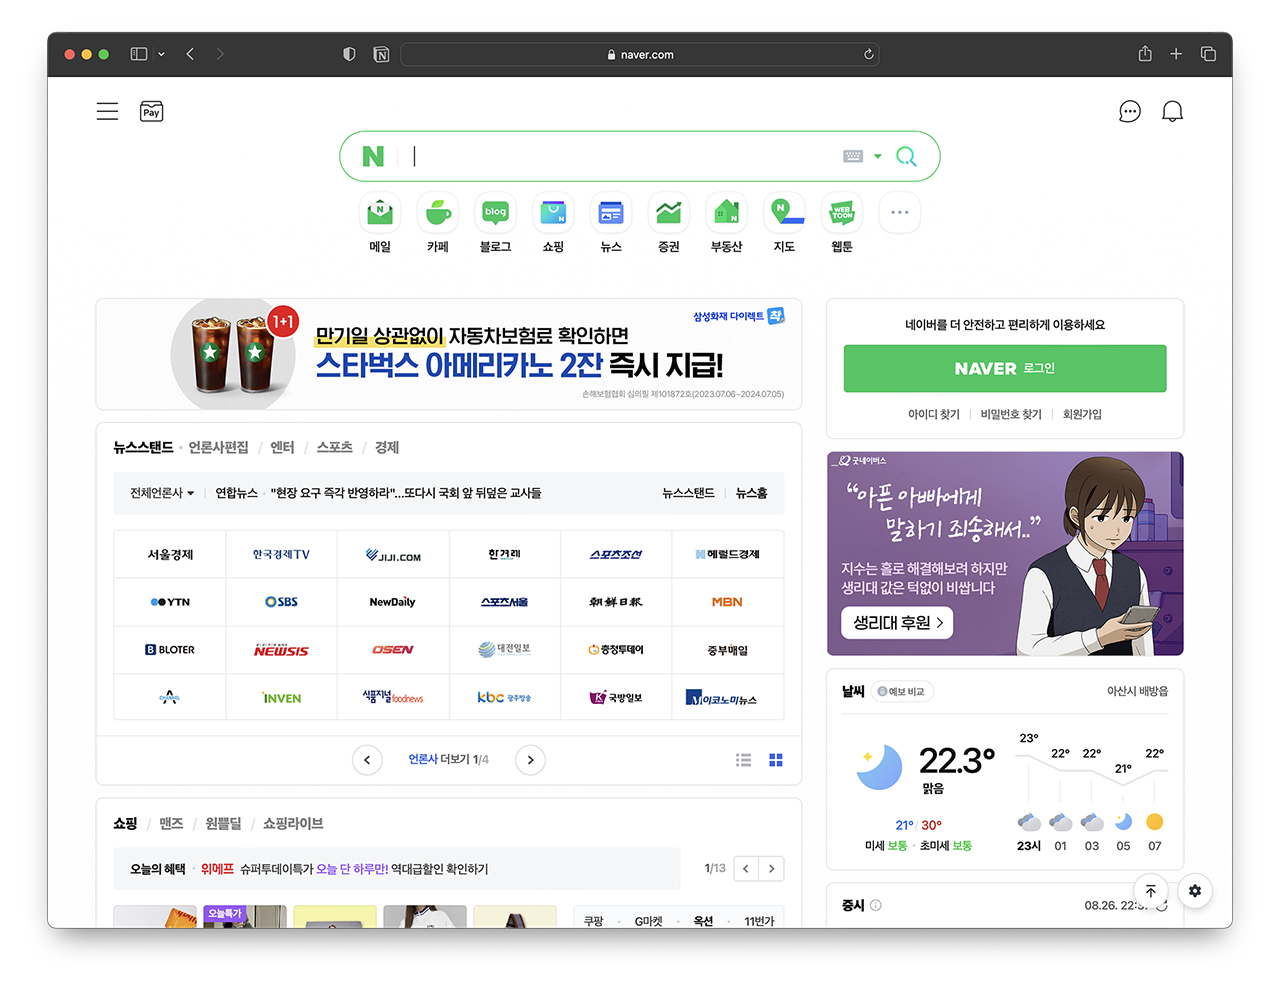This screenshot has width=1280, height=991.
Task: Open a new Safari tab
Action: click(1176, 54)
